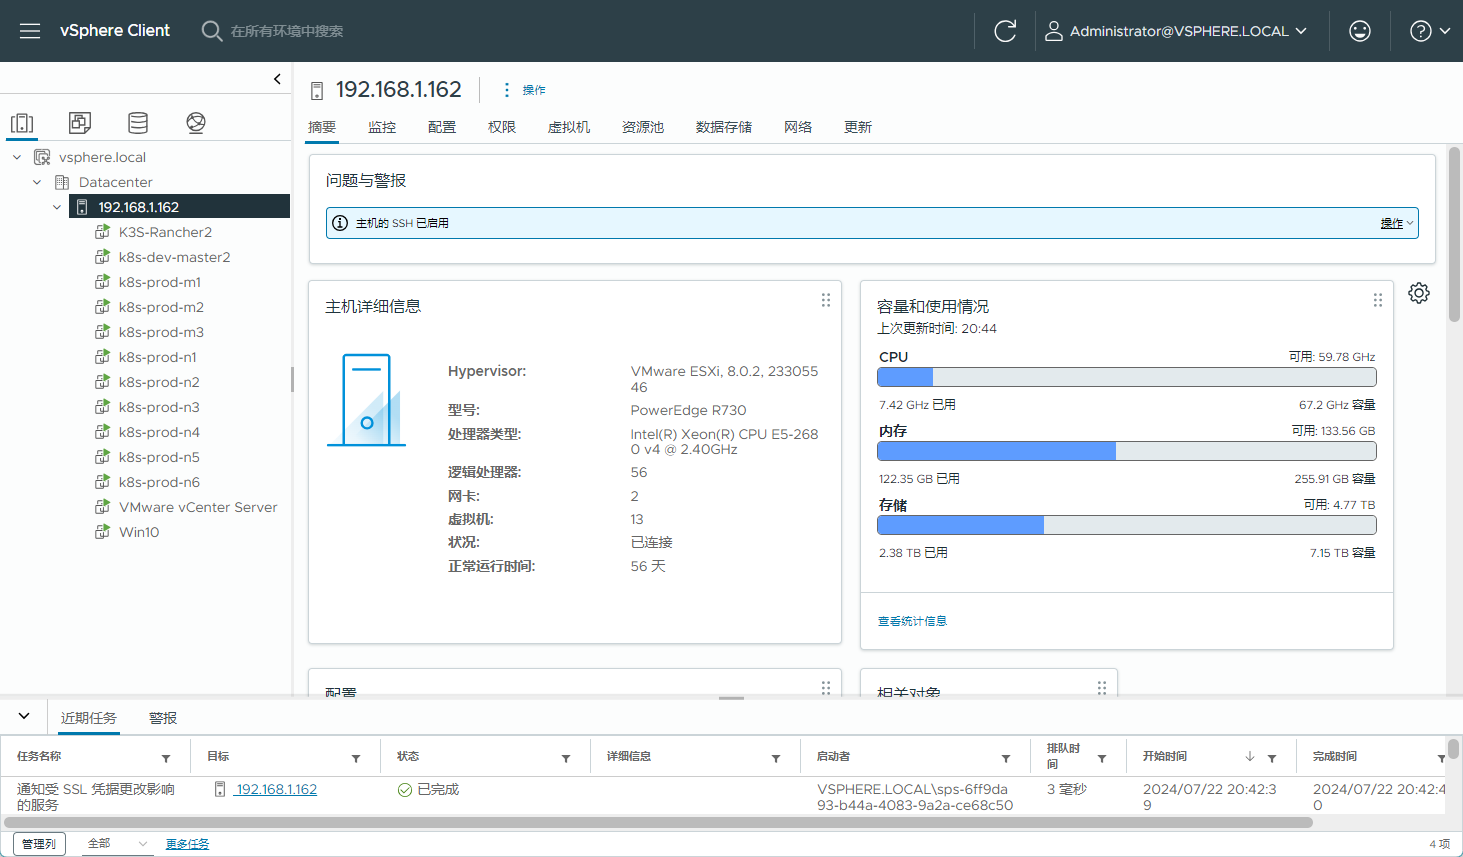The width and height of the screenshot is (1463, 857).
Task: Select k8s-prod-m1 virtual machine
Action: point(160,282)
